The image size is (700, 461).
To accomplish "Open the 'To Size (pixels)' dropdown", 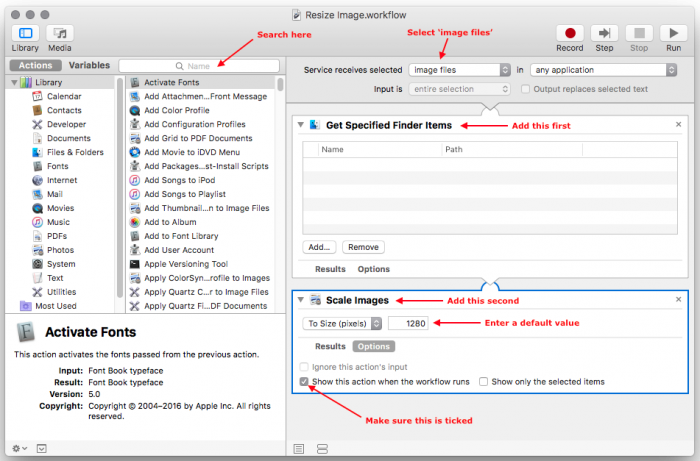I will (x=342, y=323).
